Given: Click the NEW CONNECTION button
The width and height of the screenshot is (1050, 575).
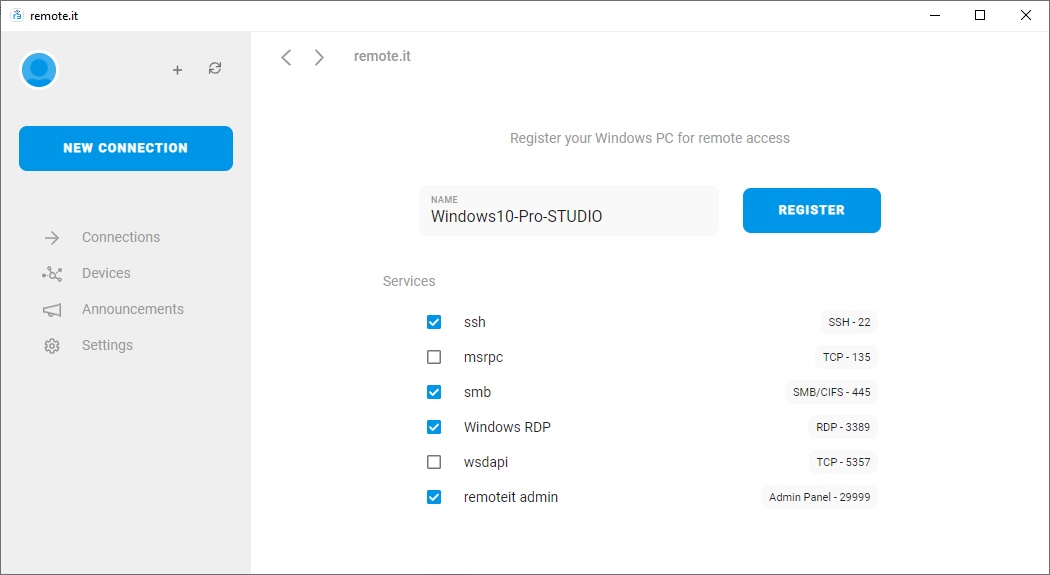Looking at the screenshot, I should [126, 149].
